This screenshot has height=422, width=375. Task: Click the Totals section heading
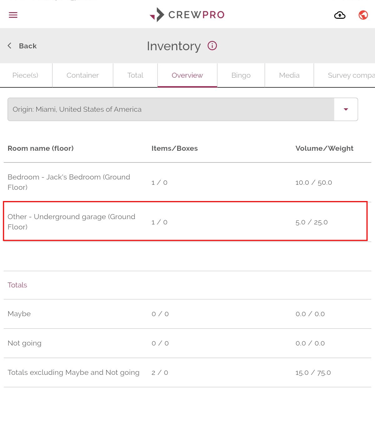(17, 285)
